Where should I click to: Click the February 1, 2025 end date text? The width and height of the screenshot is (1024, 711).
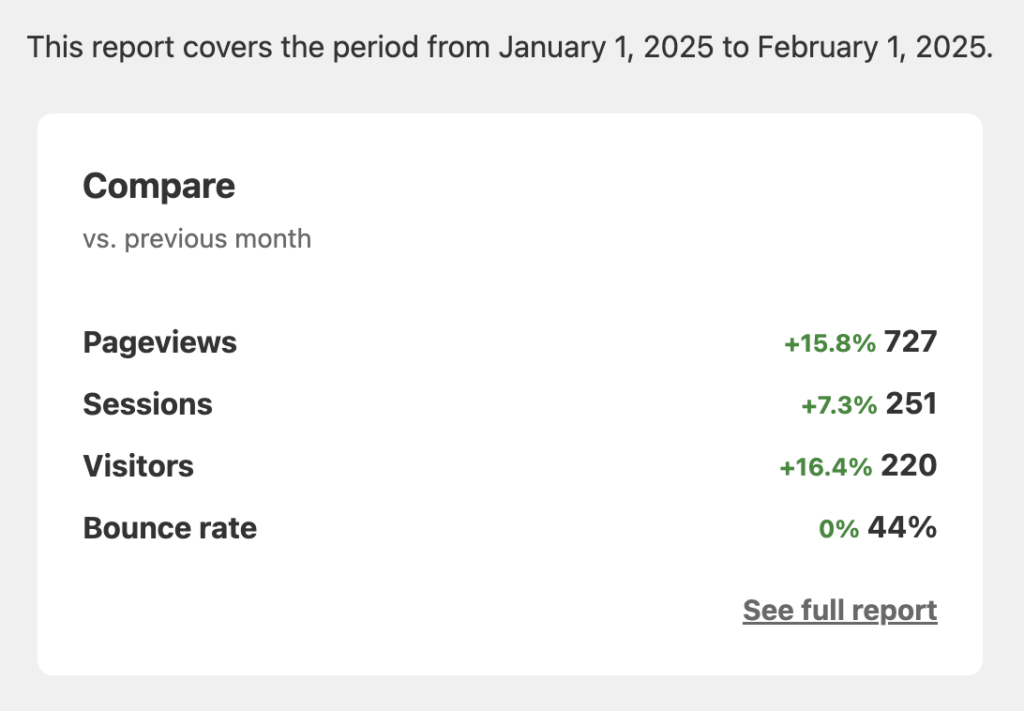pos(875,48)
